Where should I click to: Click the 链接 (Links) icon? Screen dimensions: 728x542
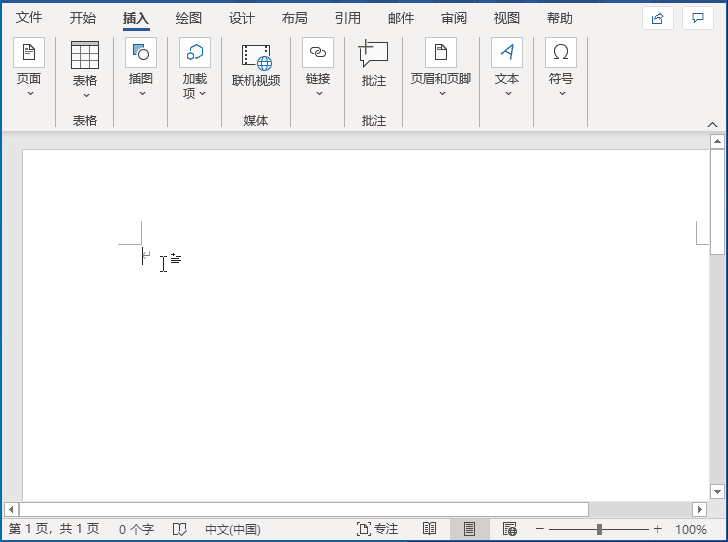318,52
